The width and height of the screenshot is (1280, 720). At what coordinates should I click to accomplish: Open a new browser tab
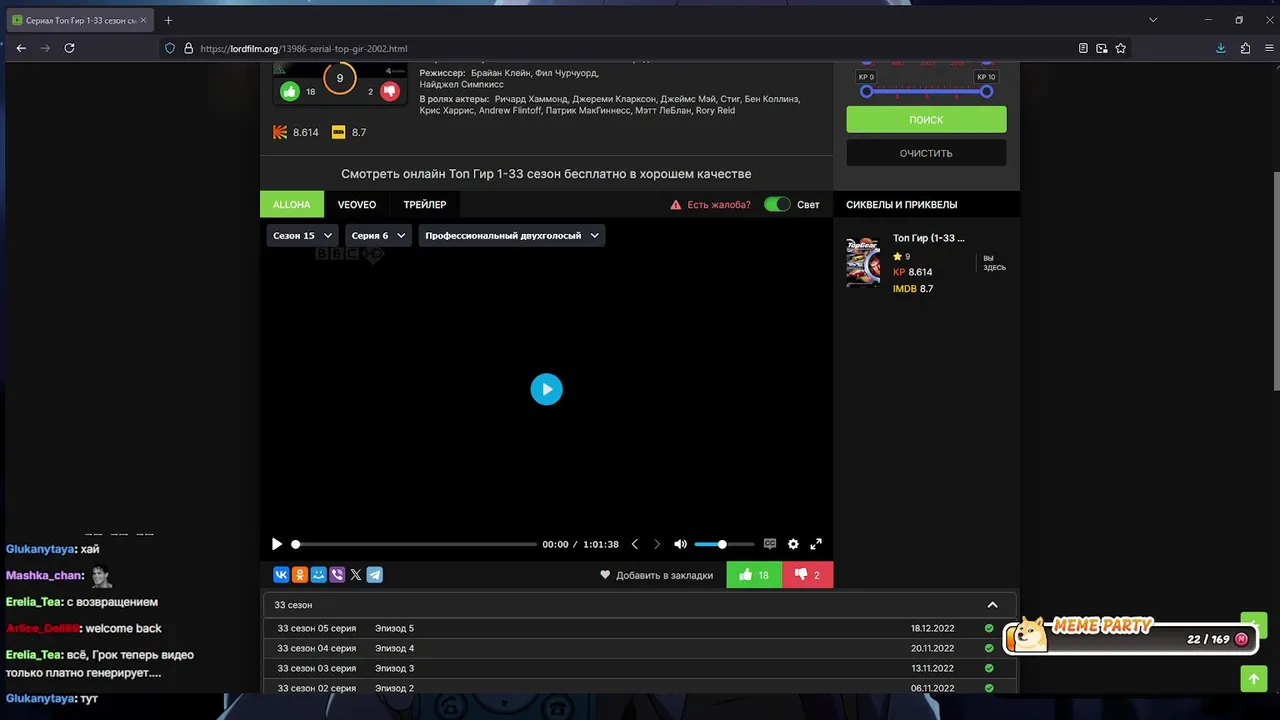pyautogui.click(x=168, y=20)
